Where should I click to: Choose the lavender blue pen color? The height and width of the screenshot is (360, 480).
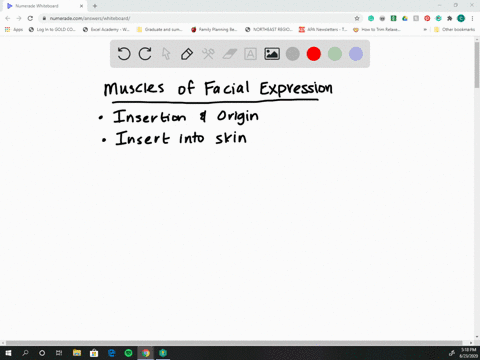[x=356, y=54]
